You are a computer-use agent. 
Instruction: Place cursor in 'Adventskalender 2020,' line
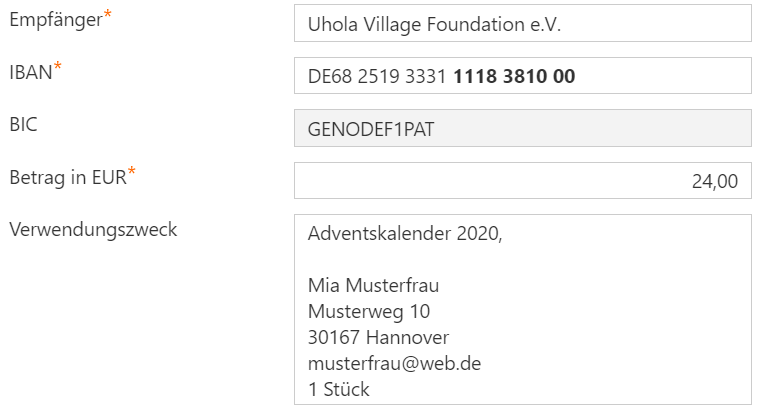coord(405,234)
